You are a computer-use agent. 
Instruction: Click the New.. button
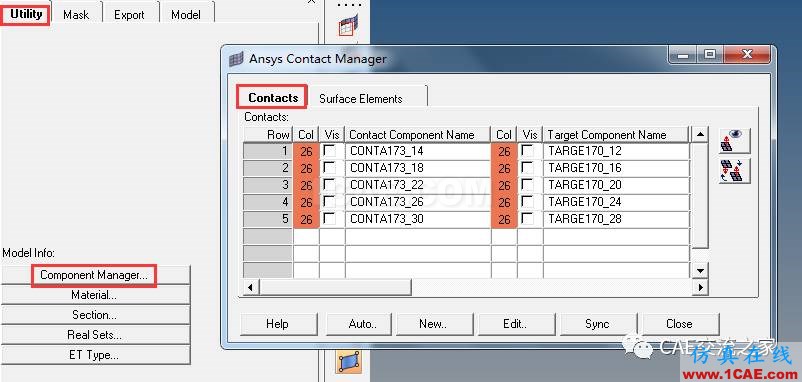434,324
